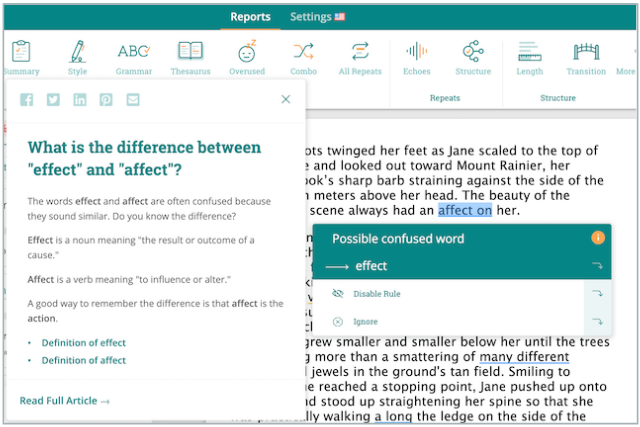Show More reports
Image resolution: width=640 pixels, height=427 pixels.
click(626, 71)
